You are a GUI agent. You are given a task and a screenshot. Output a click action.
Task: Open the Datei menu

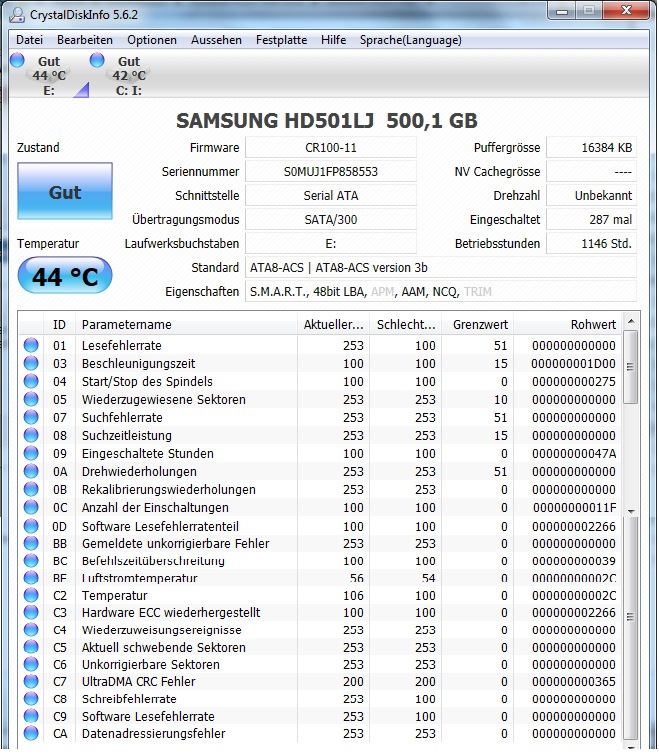pyautogui.click(x=29, y=40)
